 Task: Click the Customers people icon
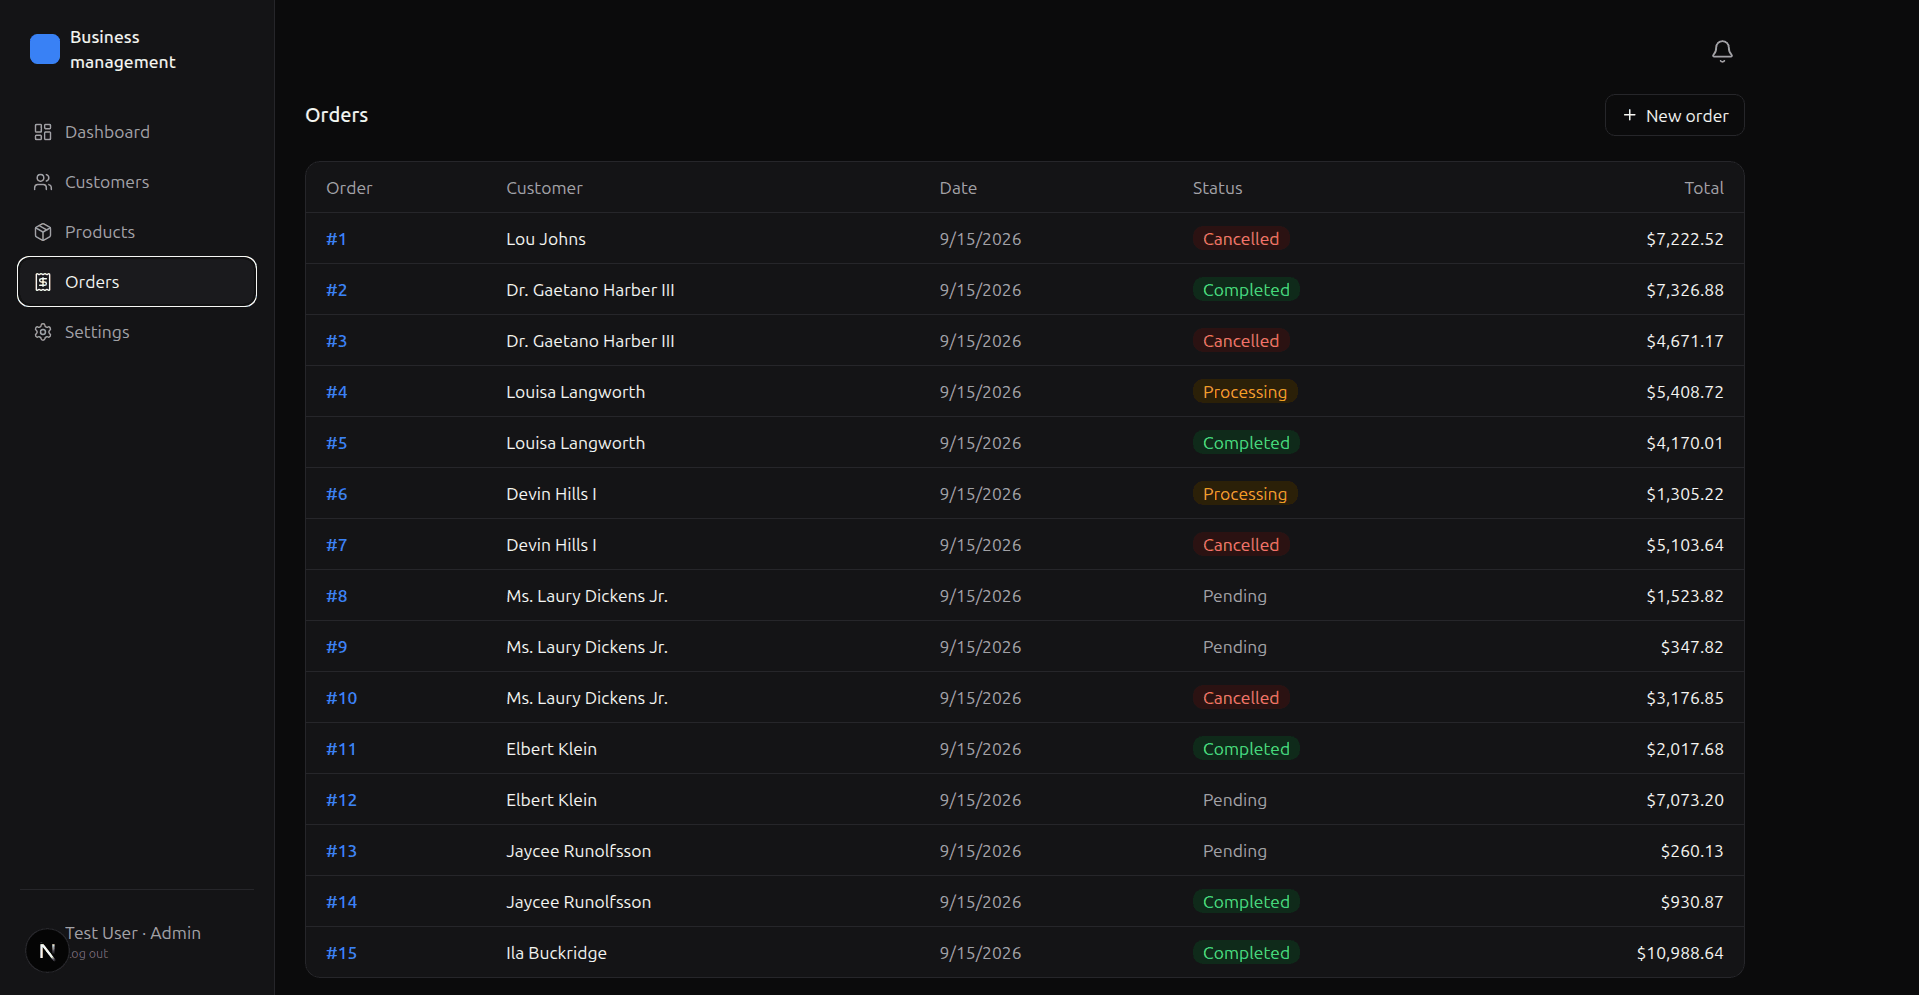43,182
